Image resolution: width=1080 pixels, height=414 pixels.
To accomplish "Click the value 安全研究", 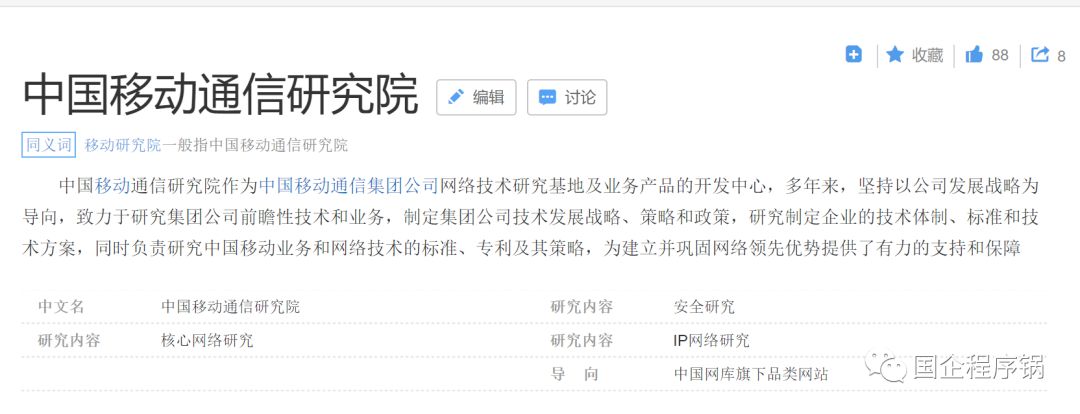I will click(704, 307).
